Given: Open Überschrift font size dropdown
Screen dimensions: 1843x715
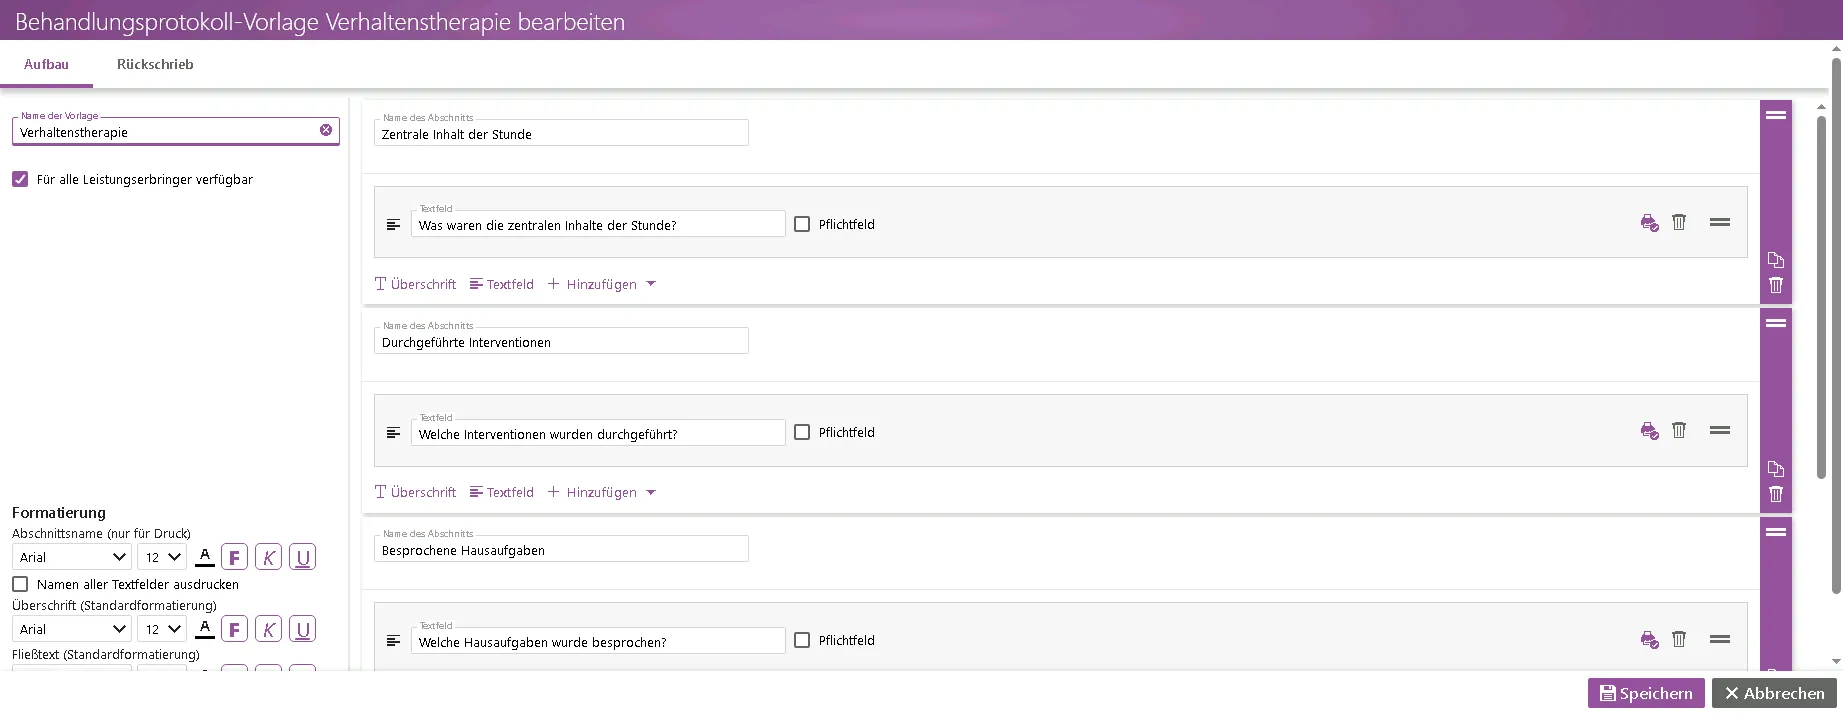Looking at the screenshot, I should point(162,630).
